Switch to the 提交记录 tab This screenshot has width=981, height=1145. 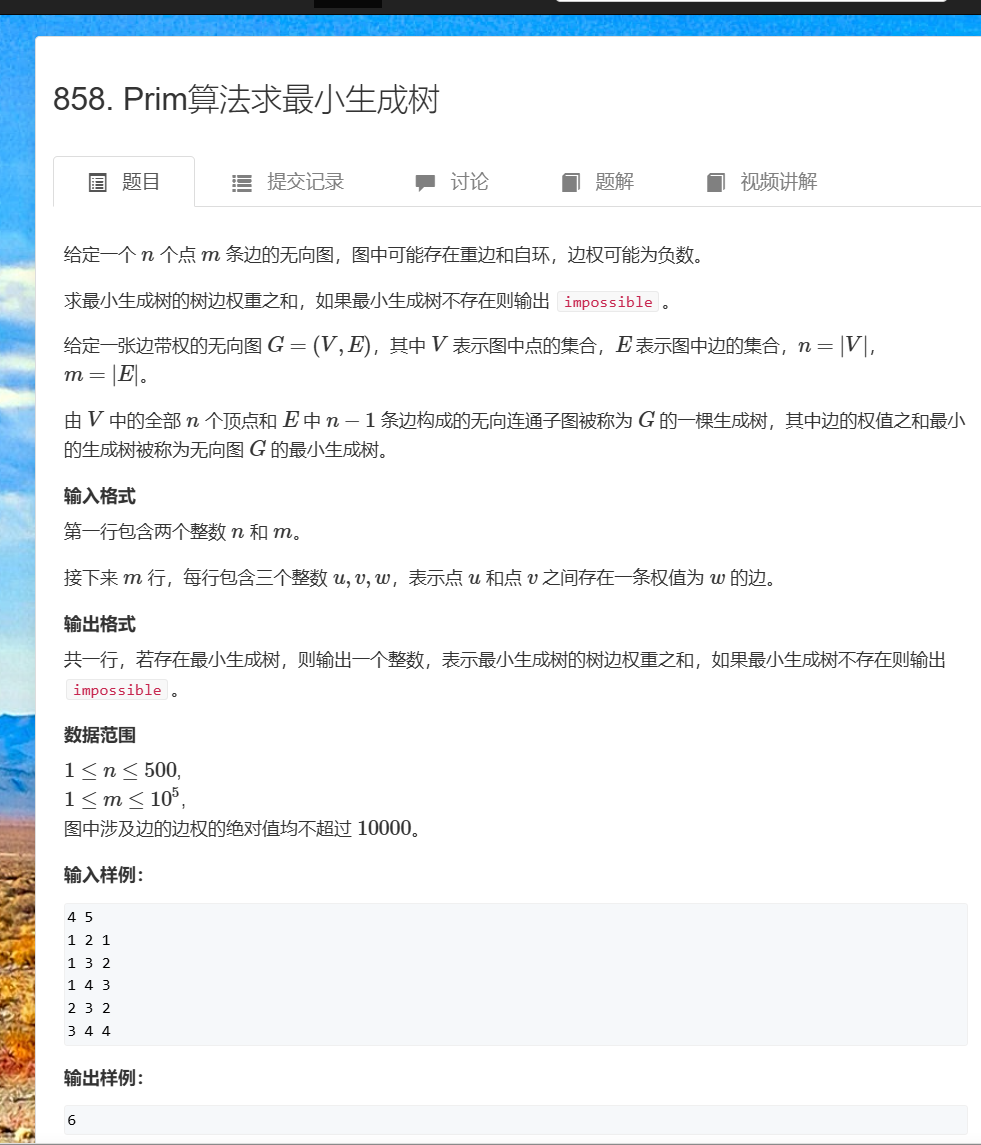[288, 182]
